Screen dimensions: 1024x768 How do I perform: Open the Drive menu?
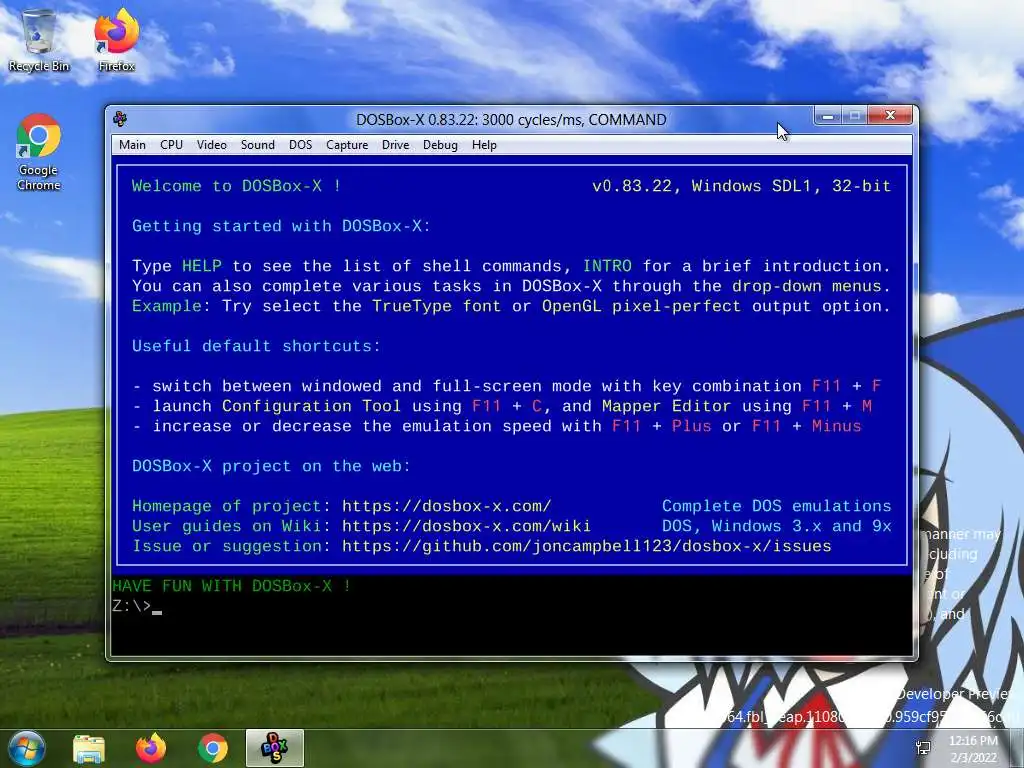pyautogui.click(x=395, y=145)
